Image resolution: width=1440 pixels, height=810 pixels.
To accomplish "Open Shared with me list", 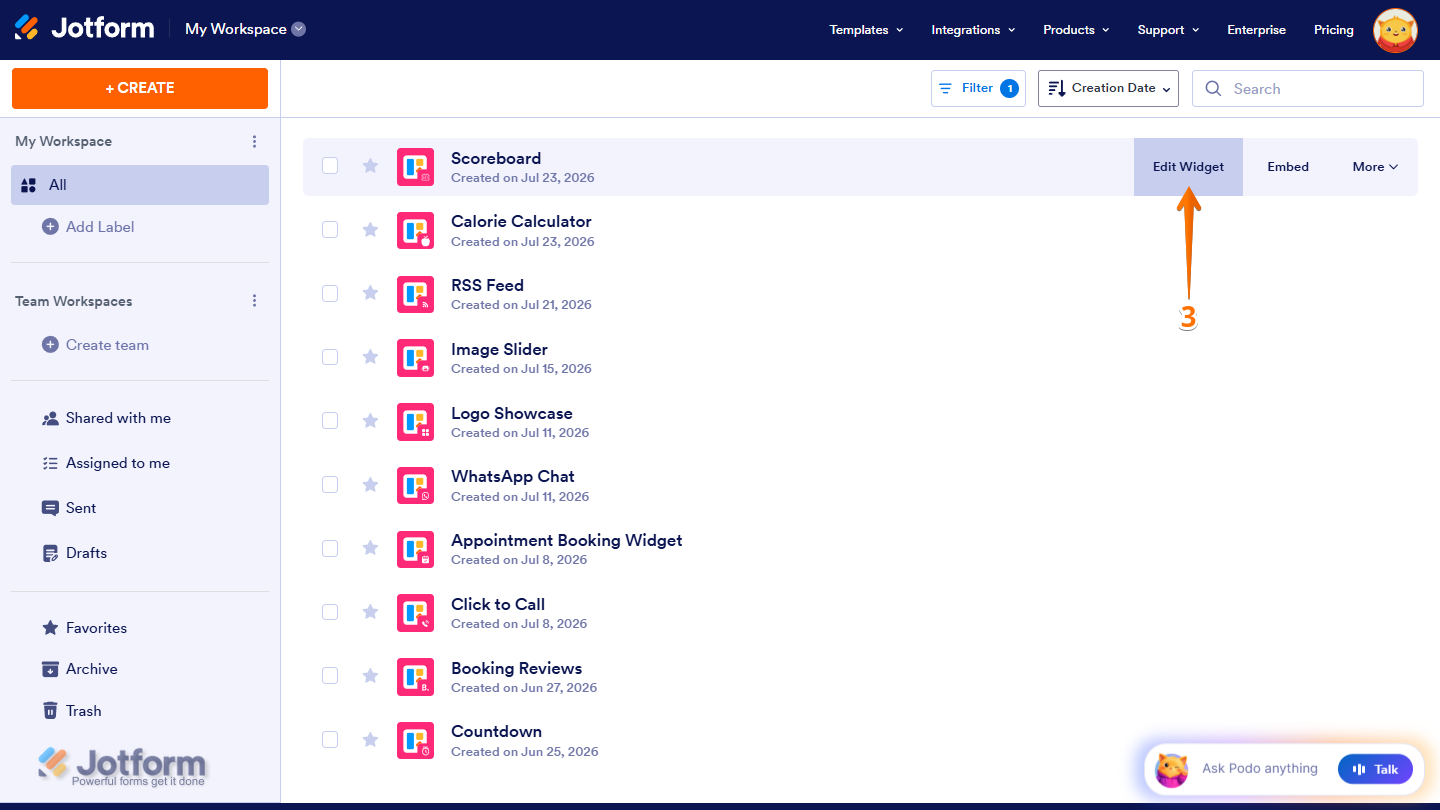I will 105,418.
